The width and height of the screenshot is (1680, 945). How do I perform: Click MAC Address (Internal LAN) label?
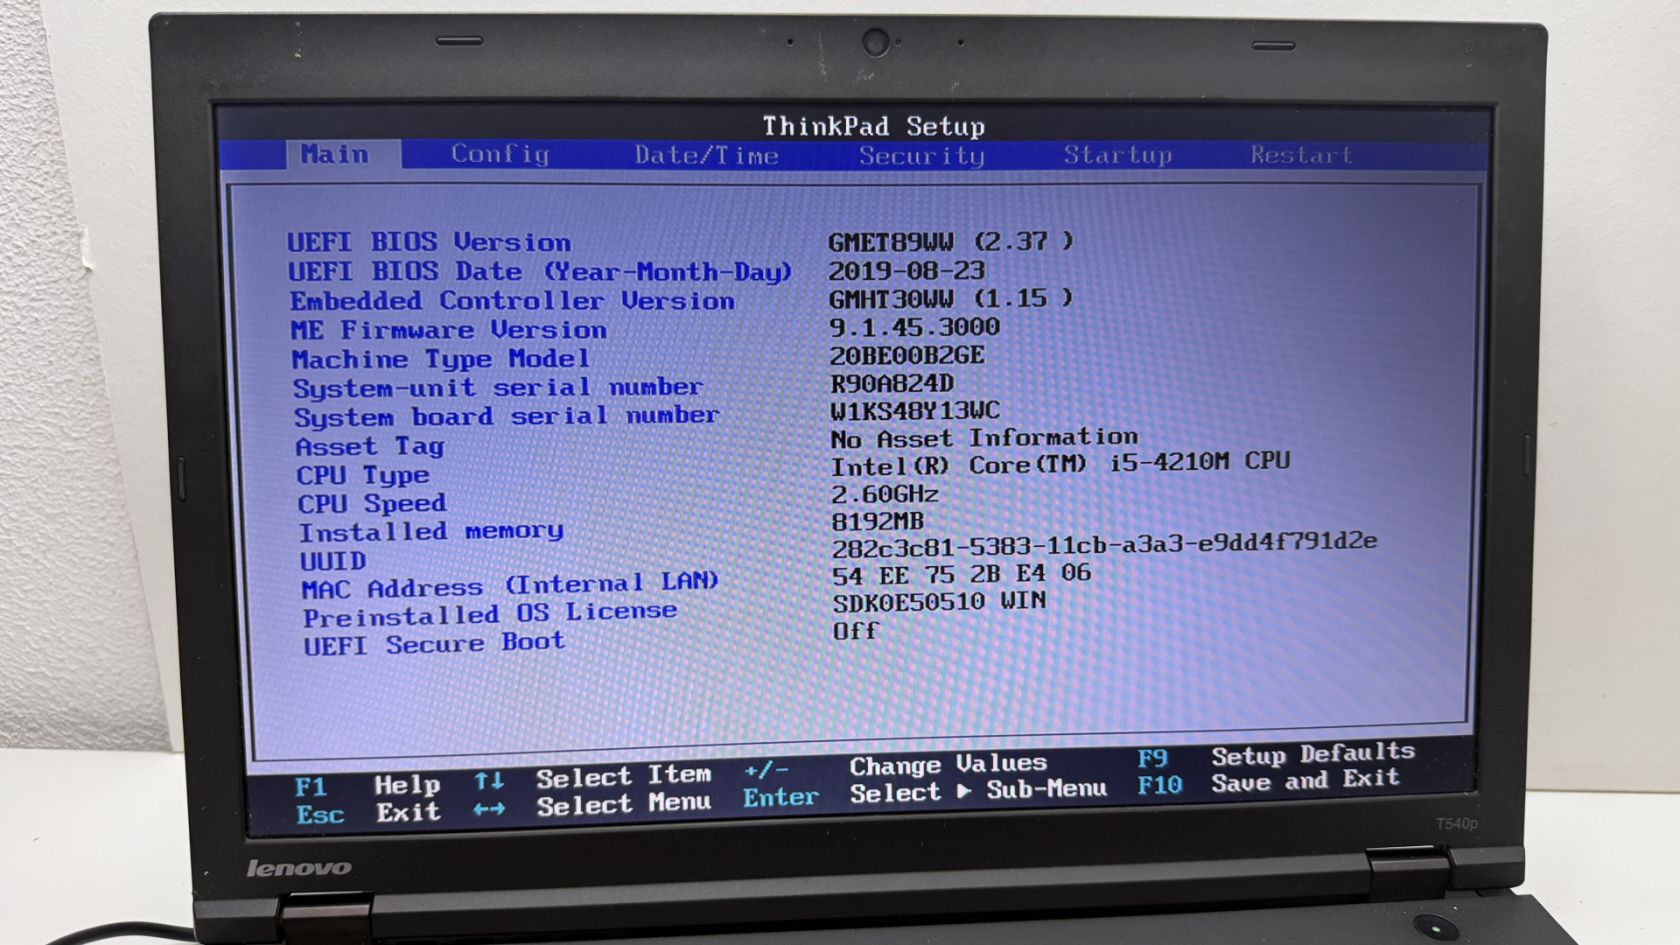pos(510,584)
